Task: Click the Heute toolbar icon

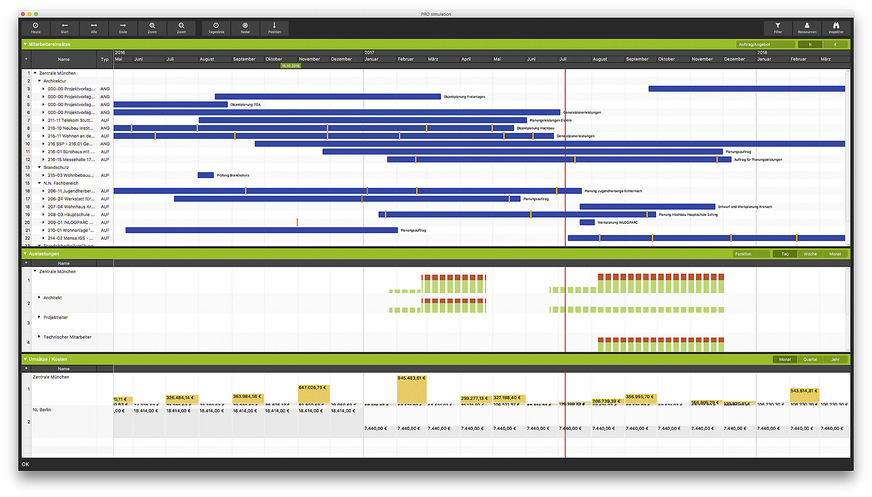Action: pyautogui.click(x=36, y=28)
